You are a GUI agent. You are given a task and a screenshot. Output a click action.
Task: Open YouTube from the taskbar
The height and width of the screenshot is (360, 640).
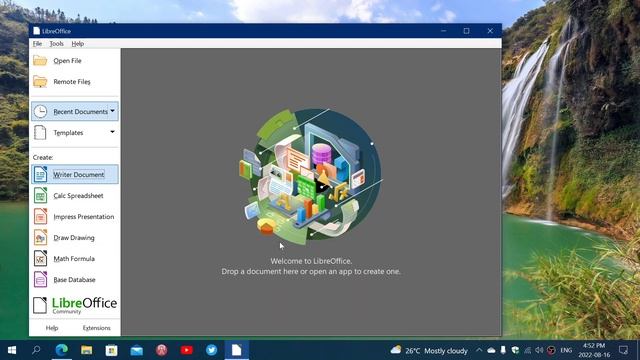(187, 350)
